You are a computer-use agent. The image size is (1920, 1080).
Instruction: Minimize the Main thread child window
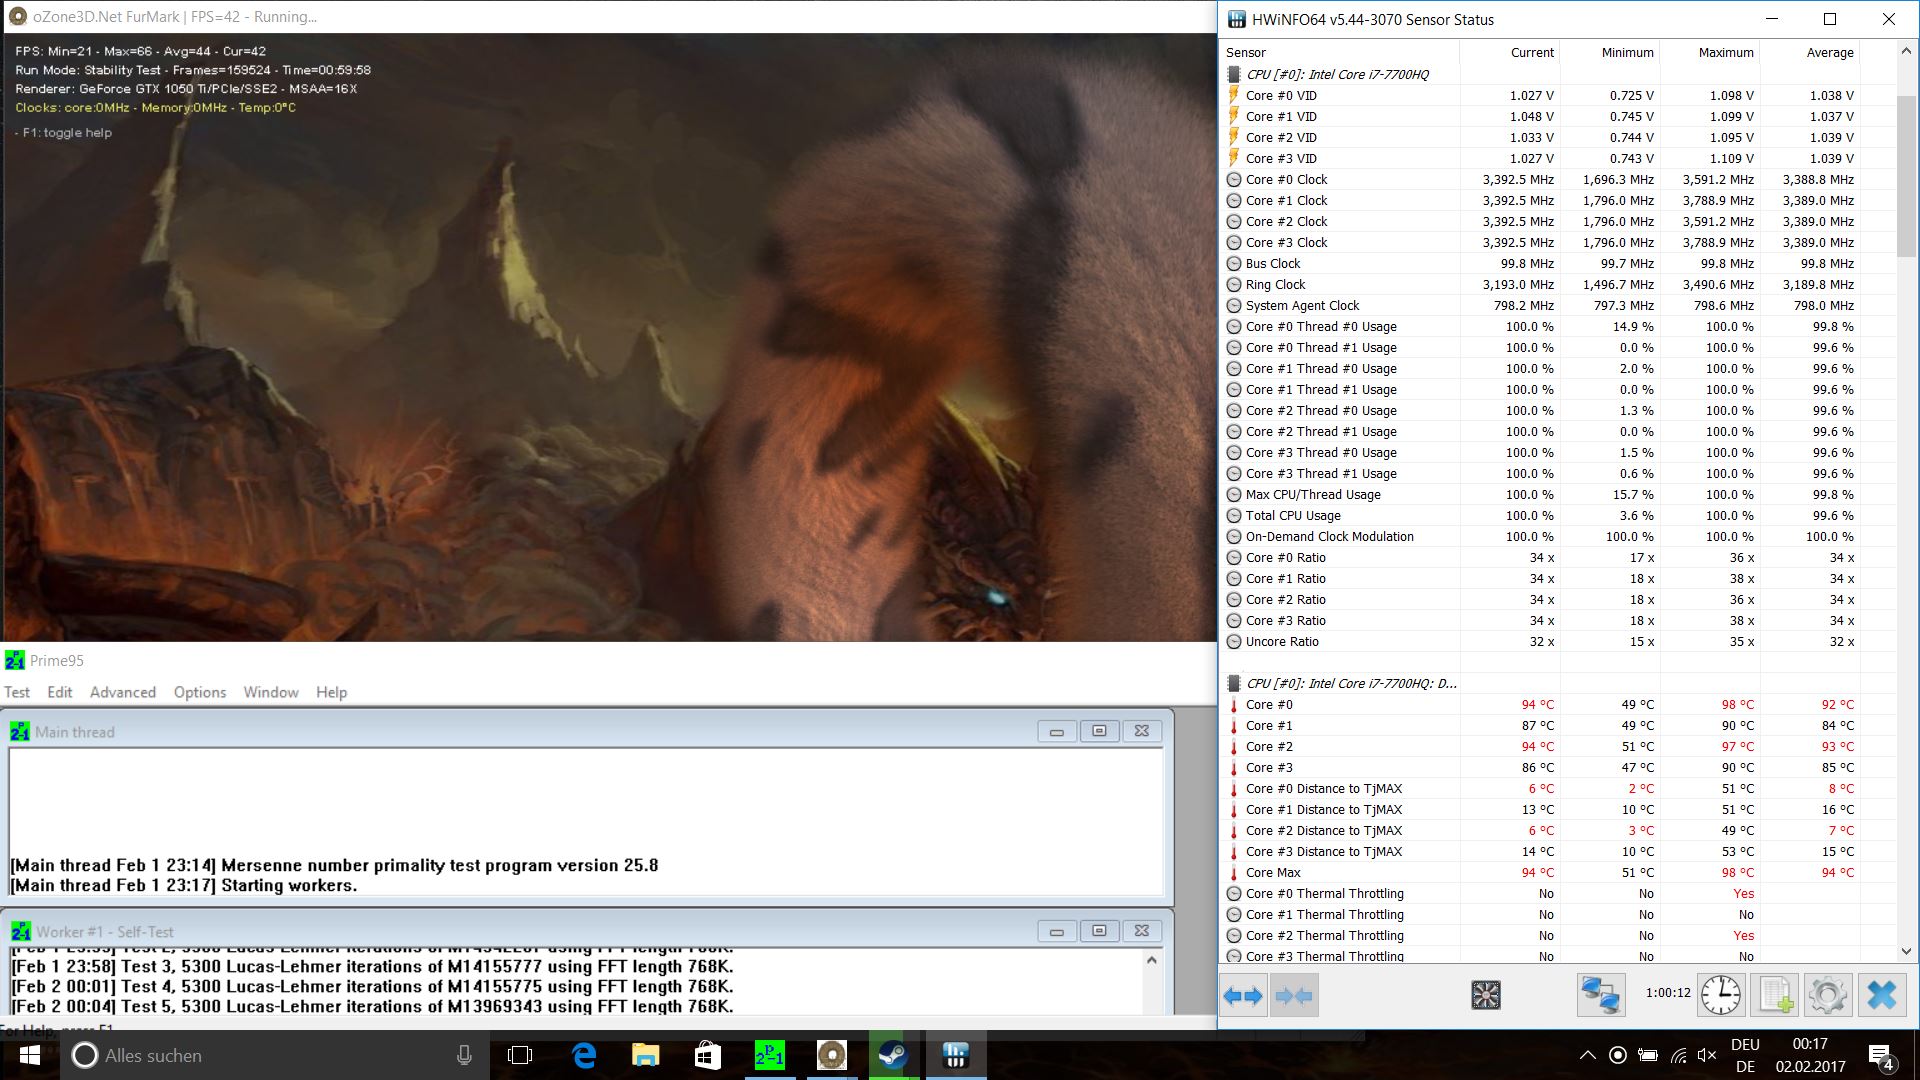1057,731
